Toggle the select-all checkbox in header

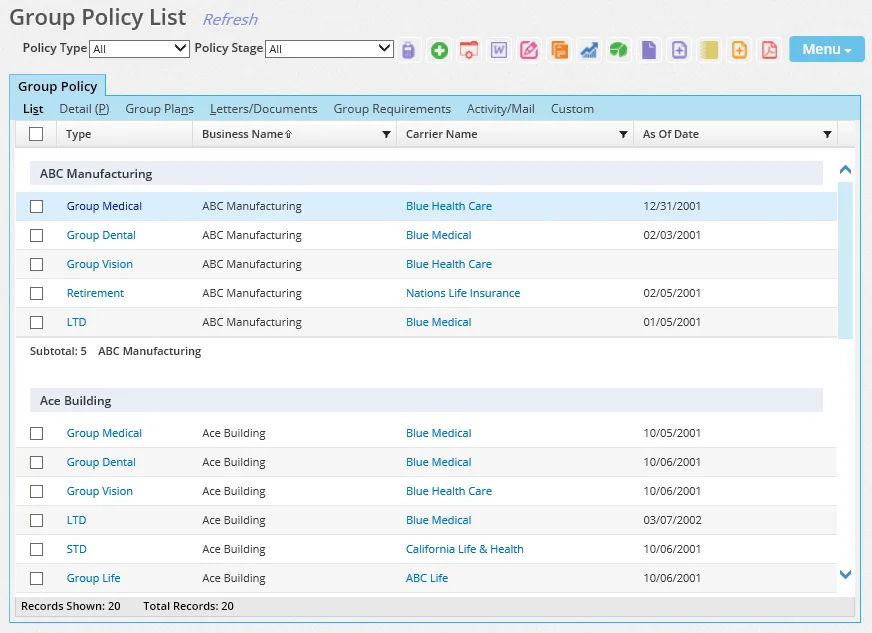pos(36,134)
